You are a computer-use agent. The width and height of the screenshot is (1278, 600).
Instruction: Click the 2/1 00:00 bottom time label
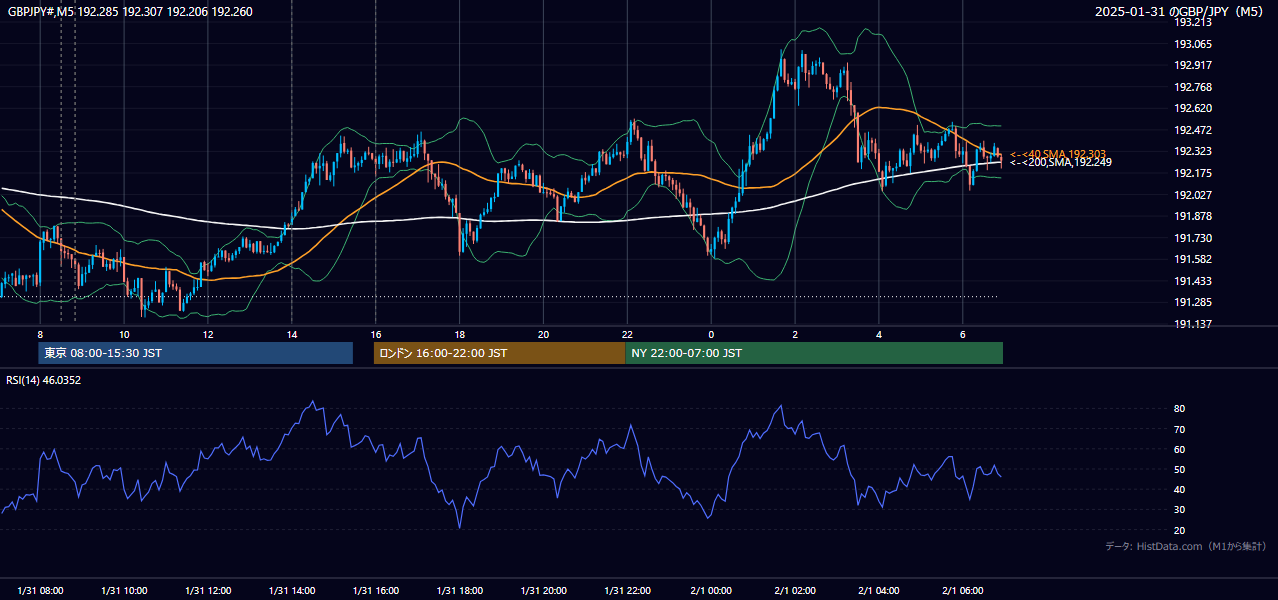(711, 591)
